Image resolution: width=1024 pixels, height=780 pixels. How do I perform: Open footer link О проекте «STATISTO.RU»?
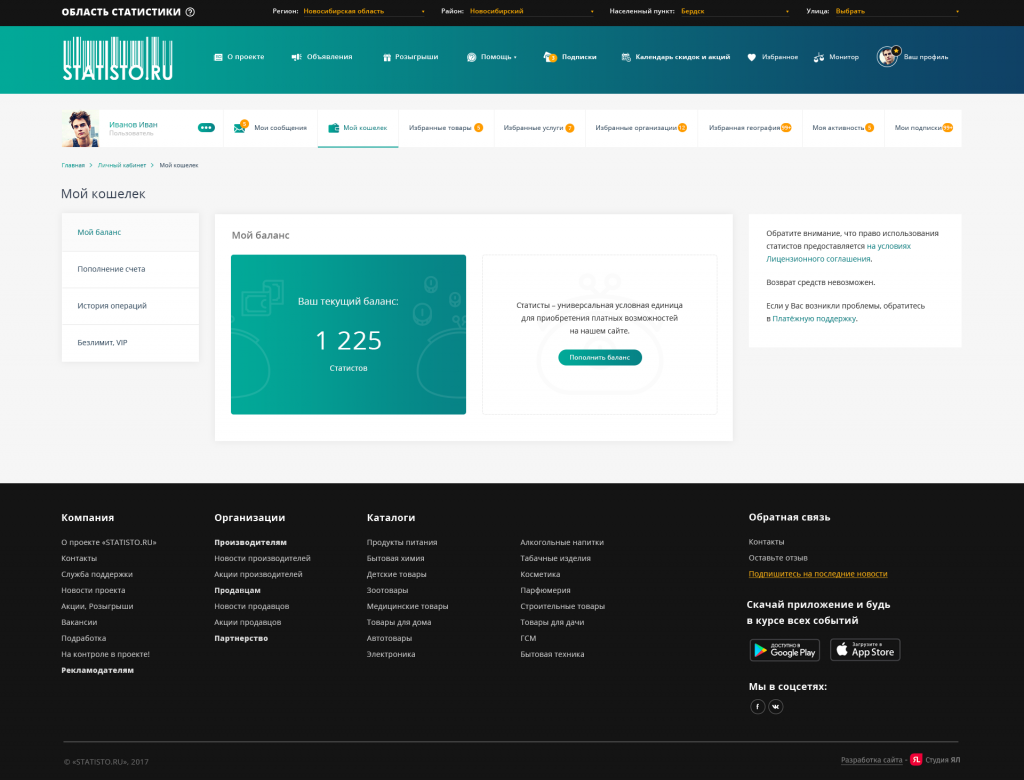(109, 542)
